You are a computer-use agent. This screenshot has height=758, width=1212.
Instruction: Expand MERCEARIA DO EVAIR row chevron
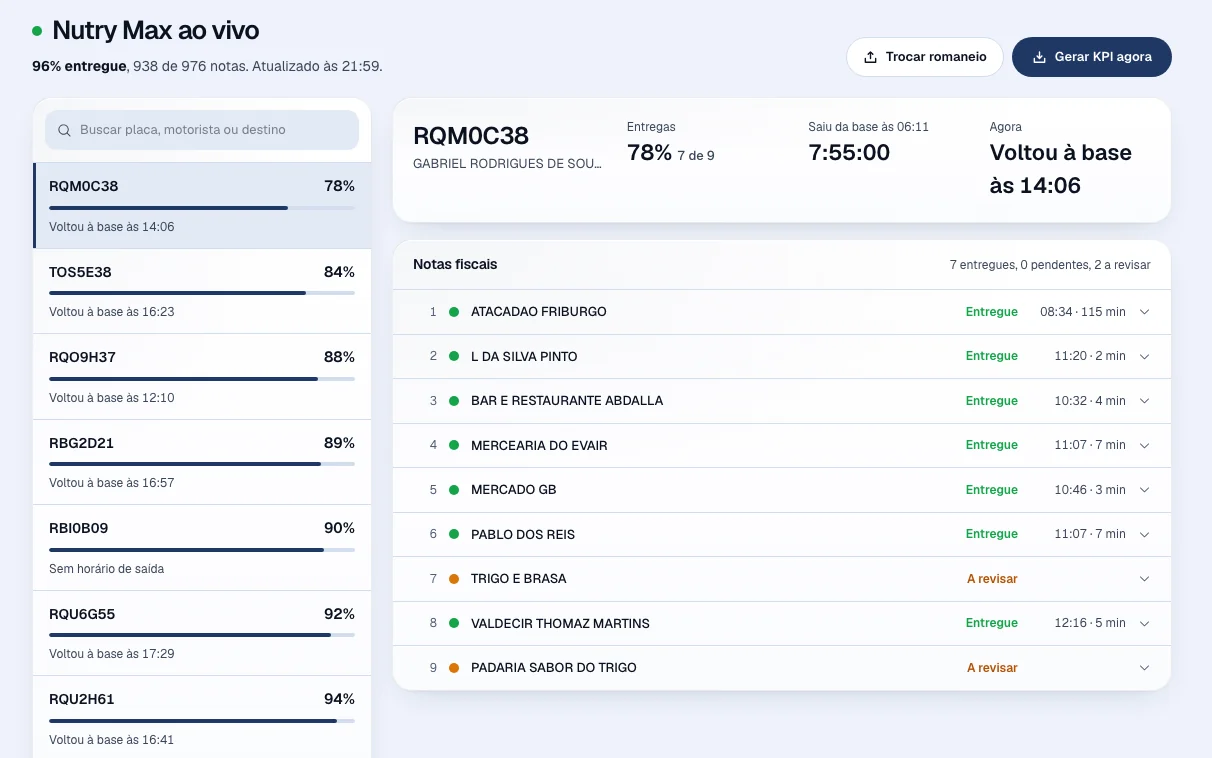(1145, 445)
